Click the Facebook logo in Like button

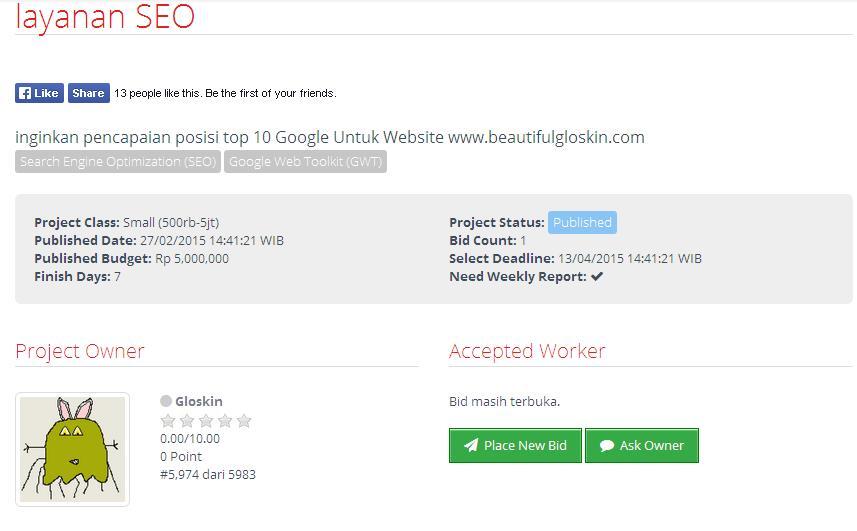pyautogui.click(x=25, y=93)
